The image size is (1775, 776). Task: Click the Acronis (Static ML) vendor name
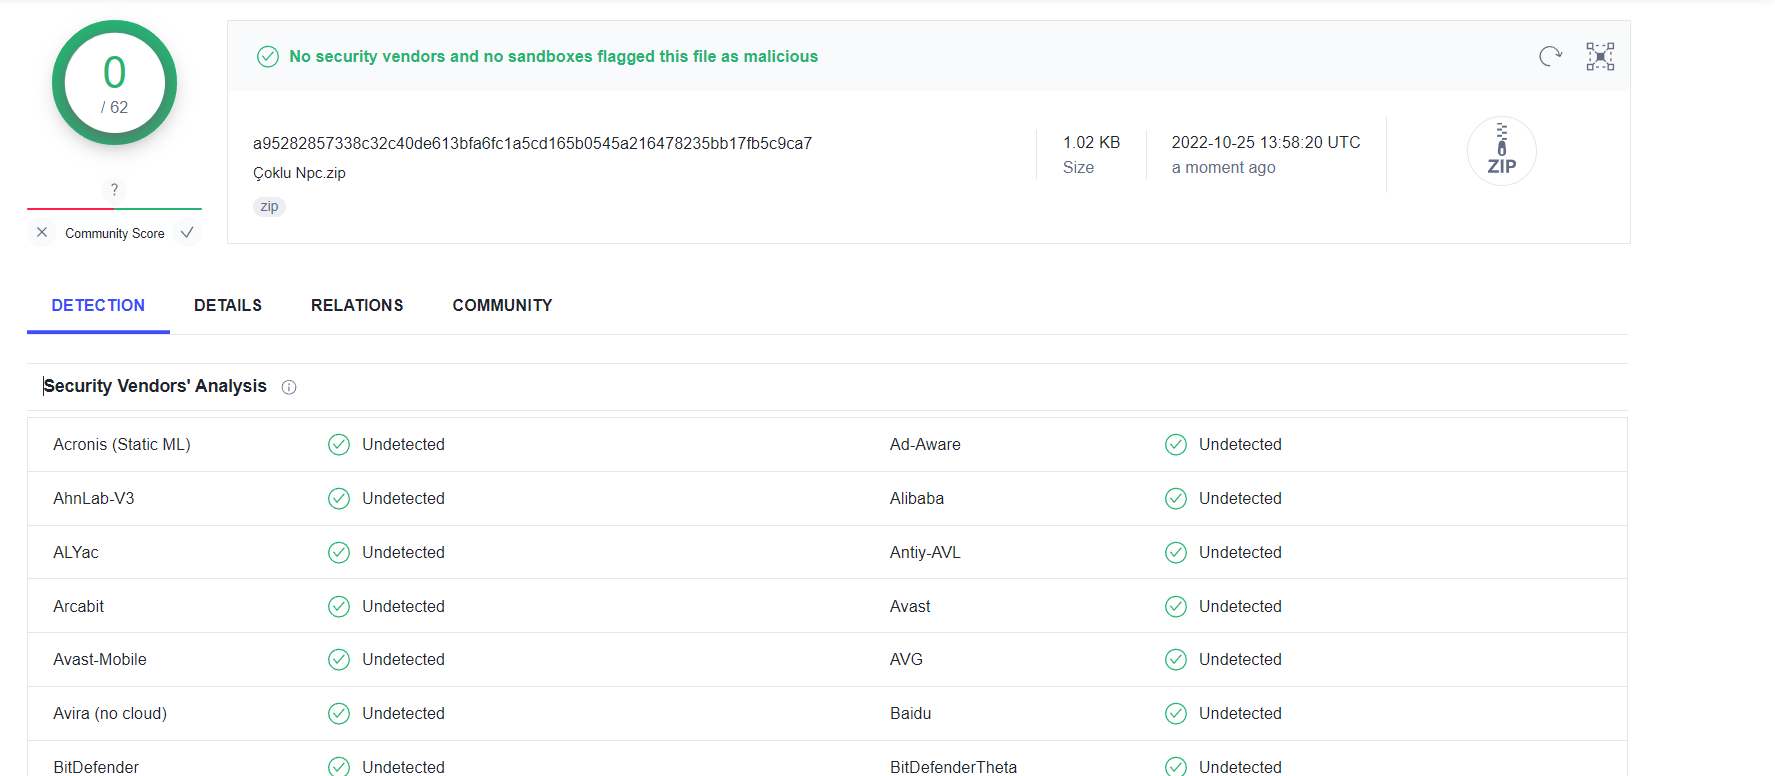coord(122,444)
